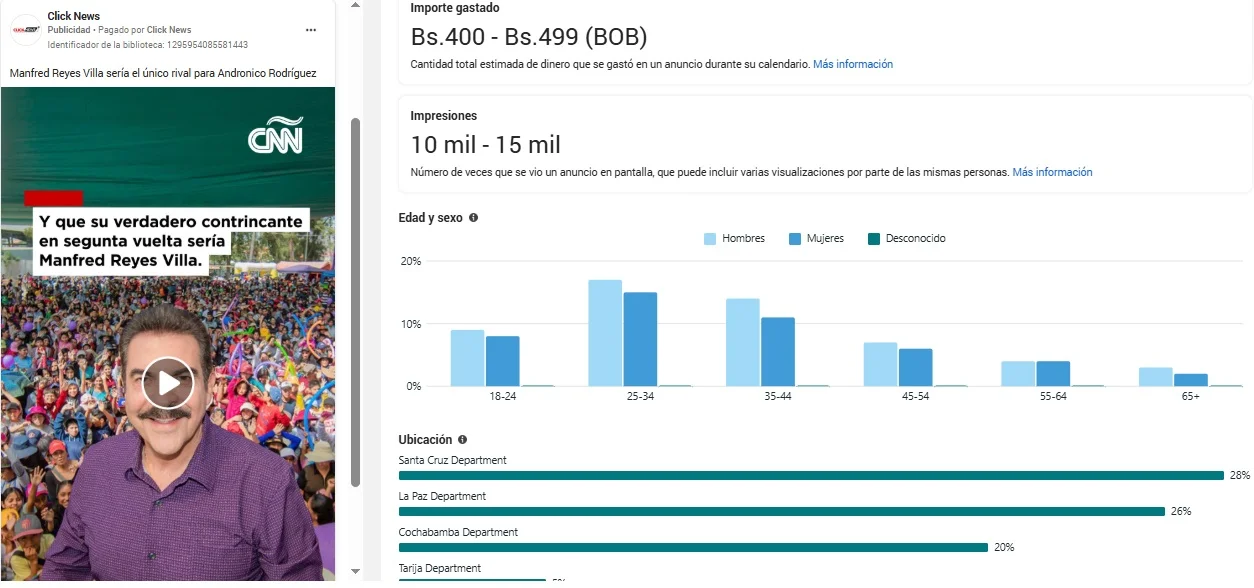Click the Click News profile avatar
This screenshot has width=1254, height=588.
tap(25, 30)
